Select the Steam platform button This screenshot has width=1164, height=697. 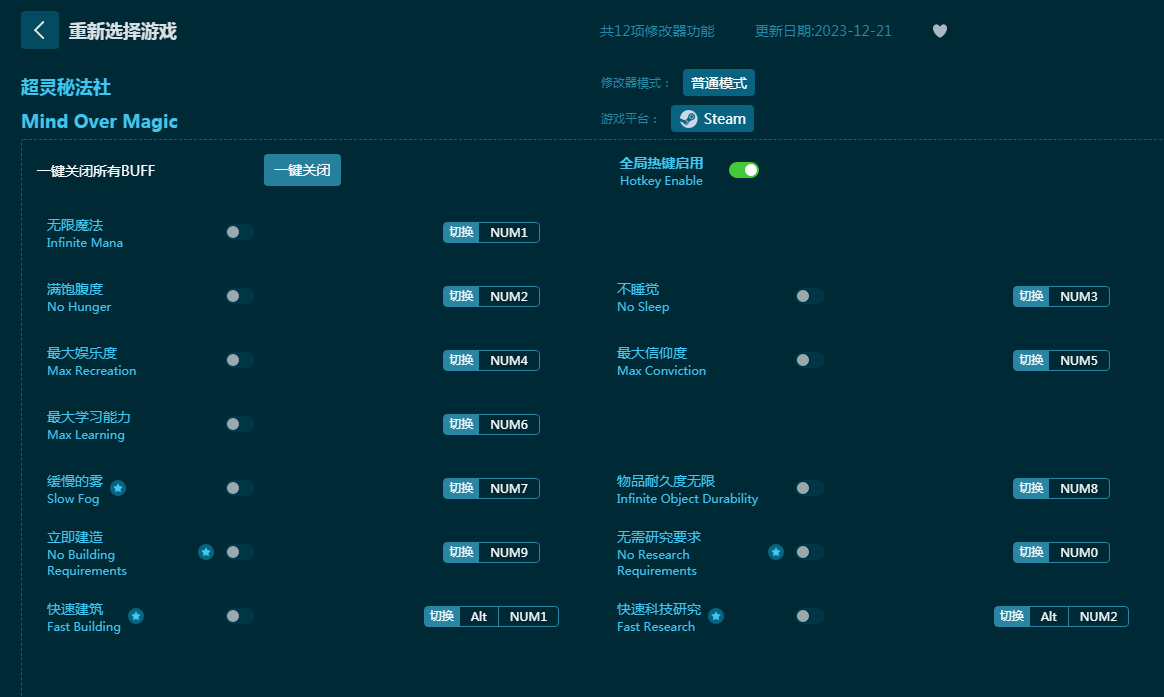(712, 118)
